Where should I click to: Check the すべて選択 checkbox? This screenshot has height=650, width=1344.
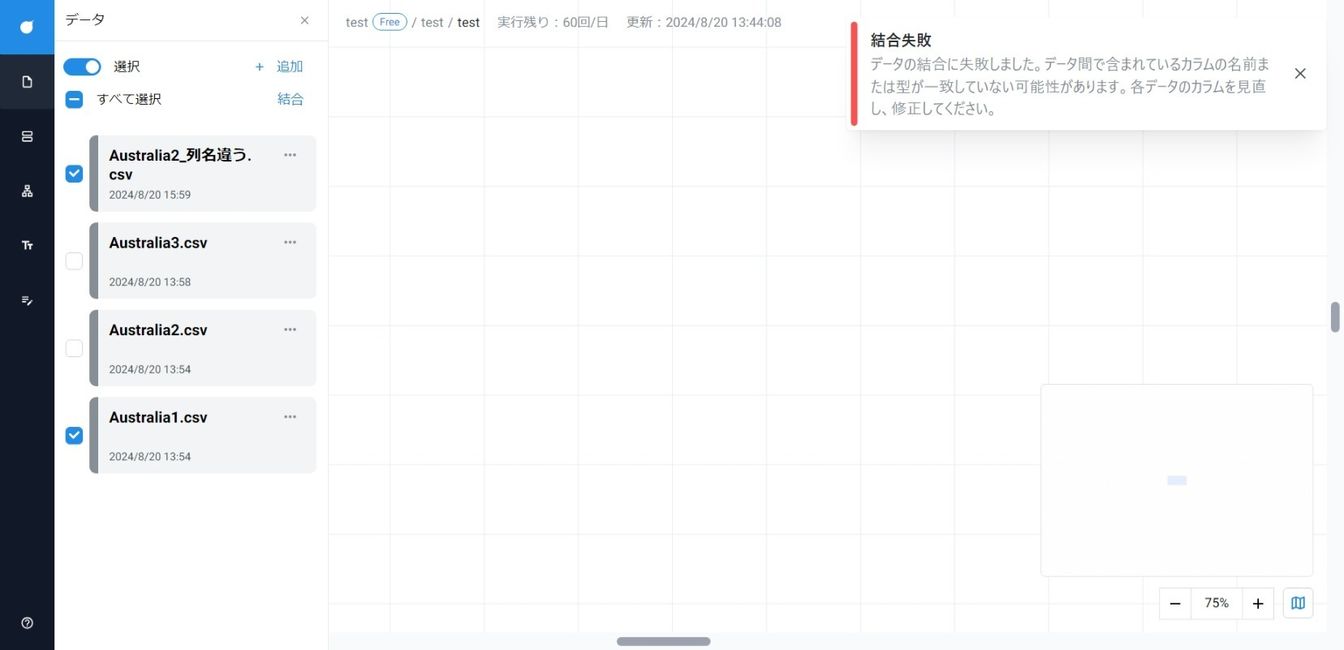pyautogui.click(x=74, y=99)
